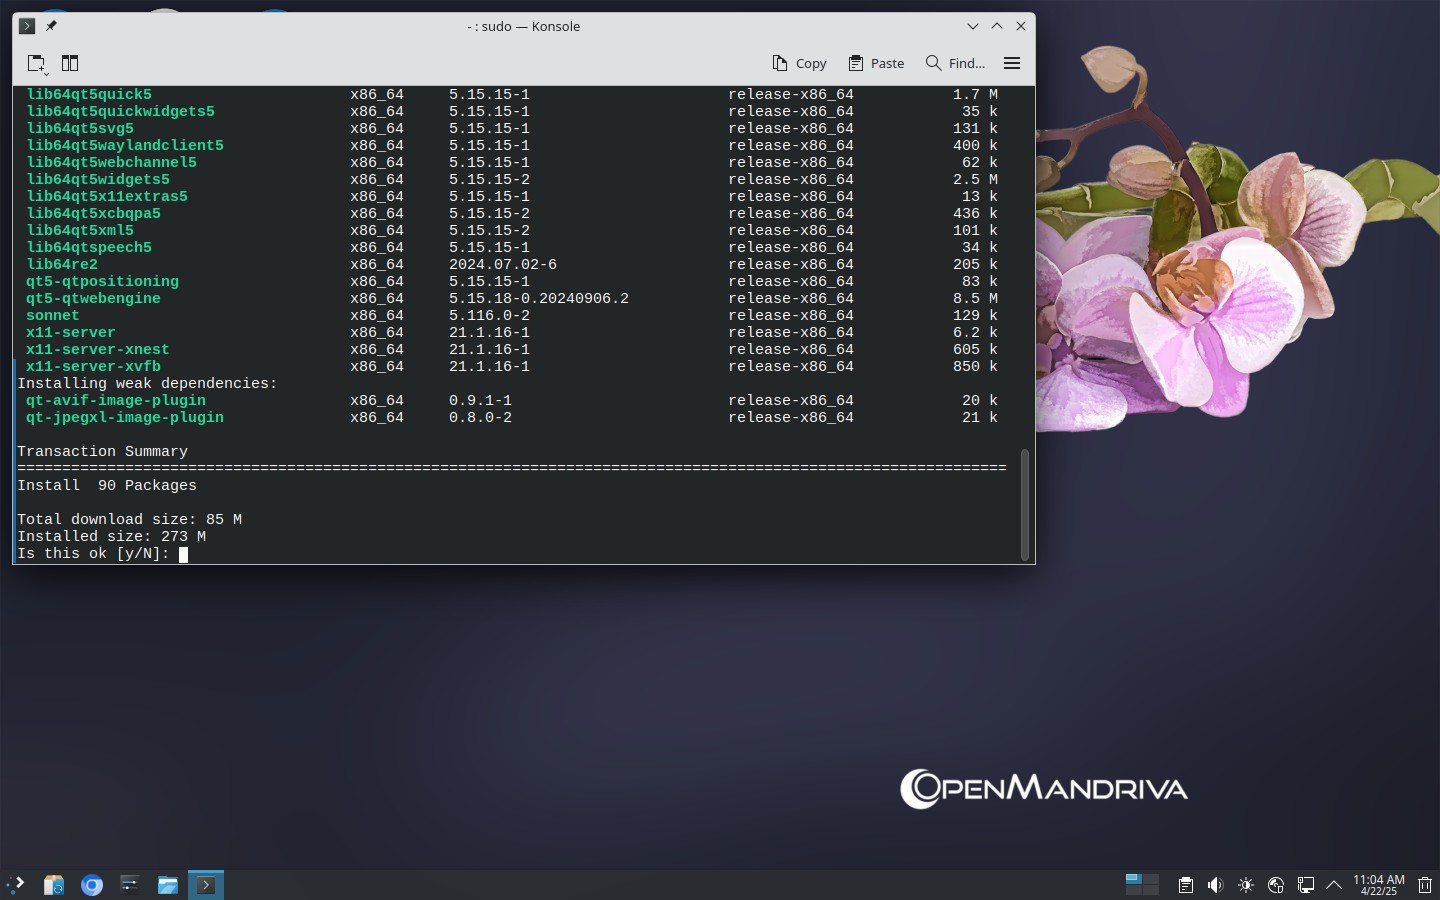This screenshot has height=900, width=1440.
Task: Launch the software center from the taskbar
Action: pos(54,885)
